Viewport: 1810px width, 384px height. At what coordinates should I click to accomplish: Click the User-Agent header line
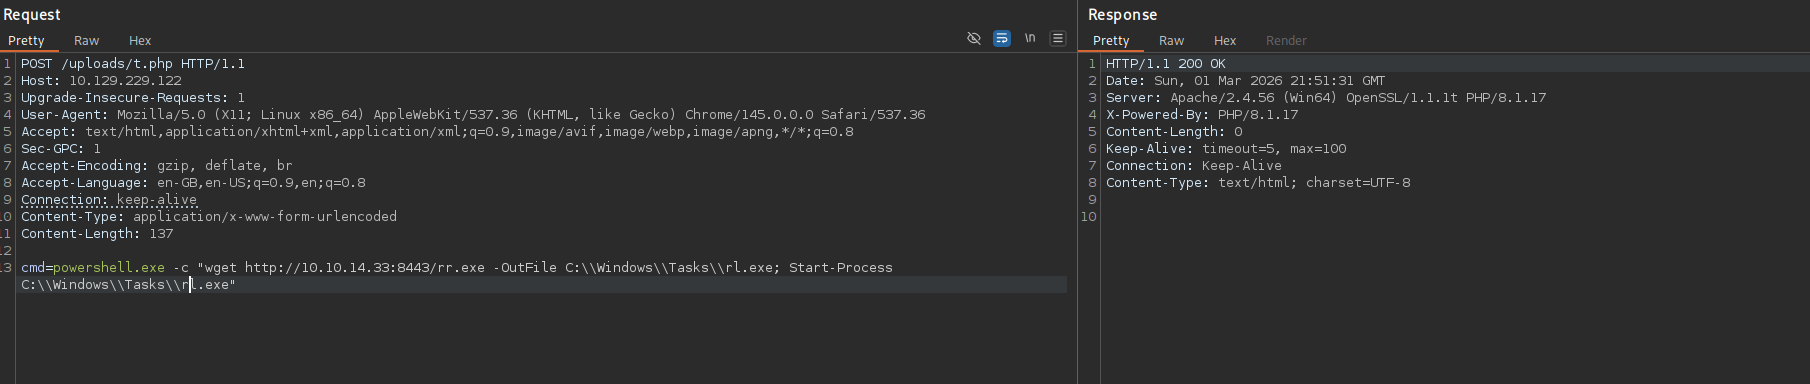473,114
